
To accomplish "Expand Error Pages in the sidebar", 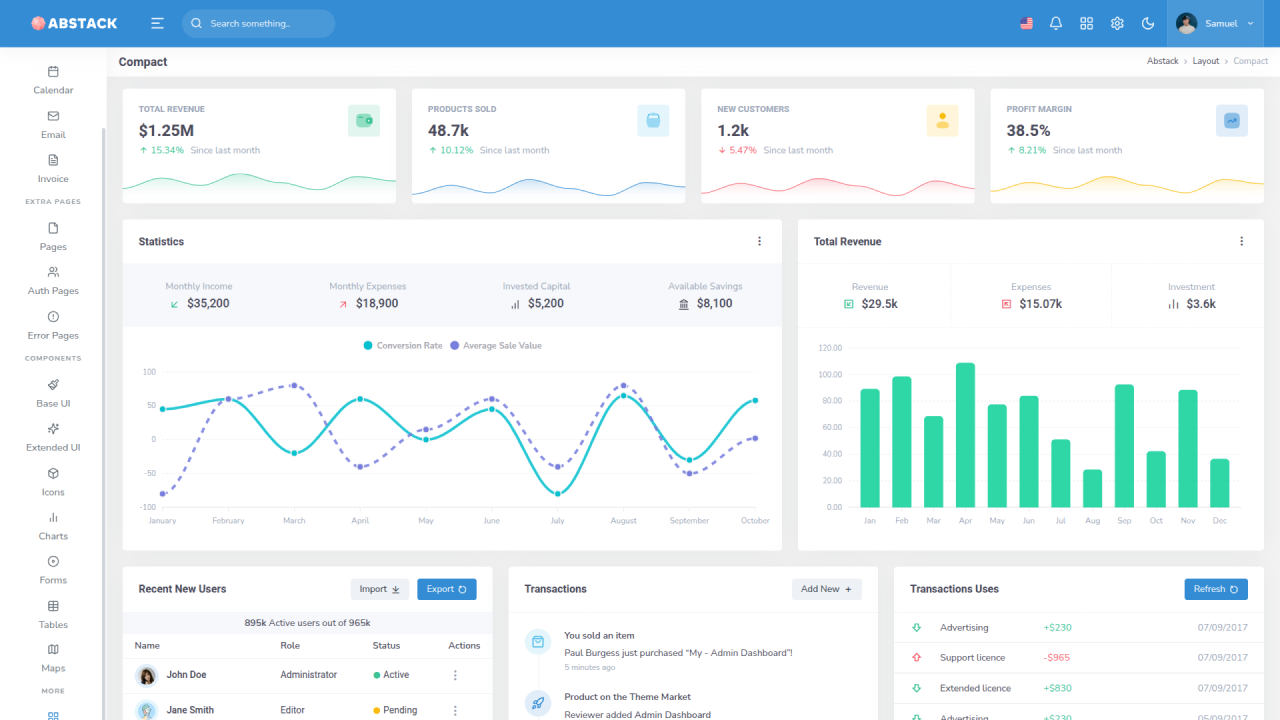I will (x=53, y=326).
